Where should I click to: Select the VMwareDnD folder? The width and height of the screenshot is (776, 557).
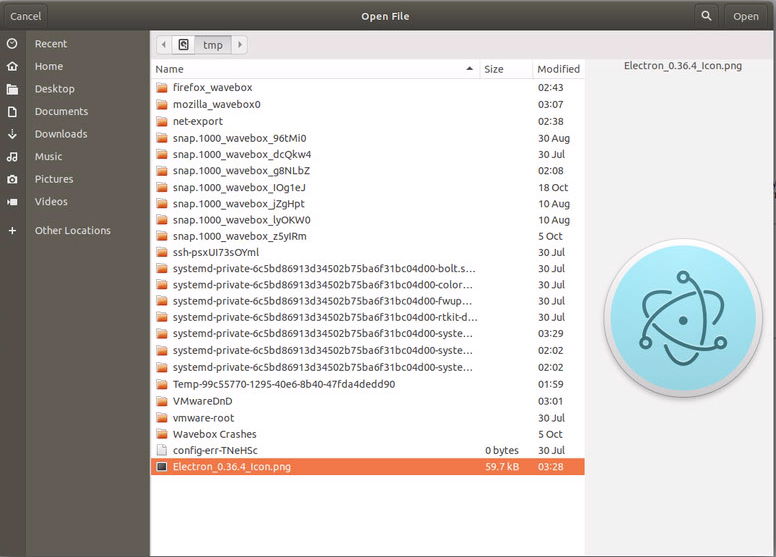pyautogui.click(x=367, y=401)
